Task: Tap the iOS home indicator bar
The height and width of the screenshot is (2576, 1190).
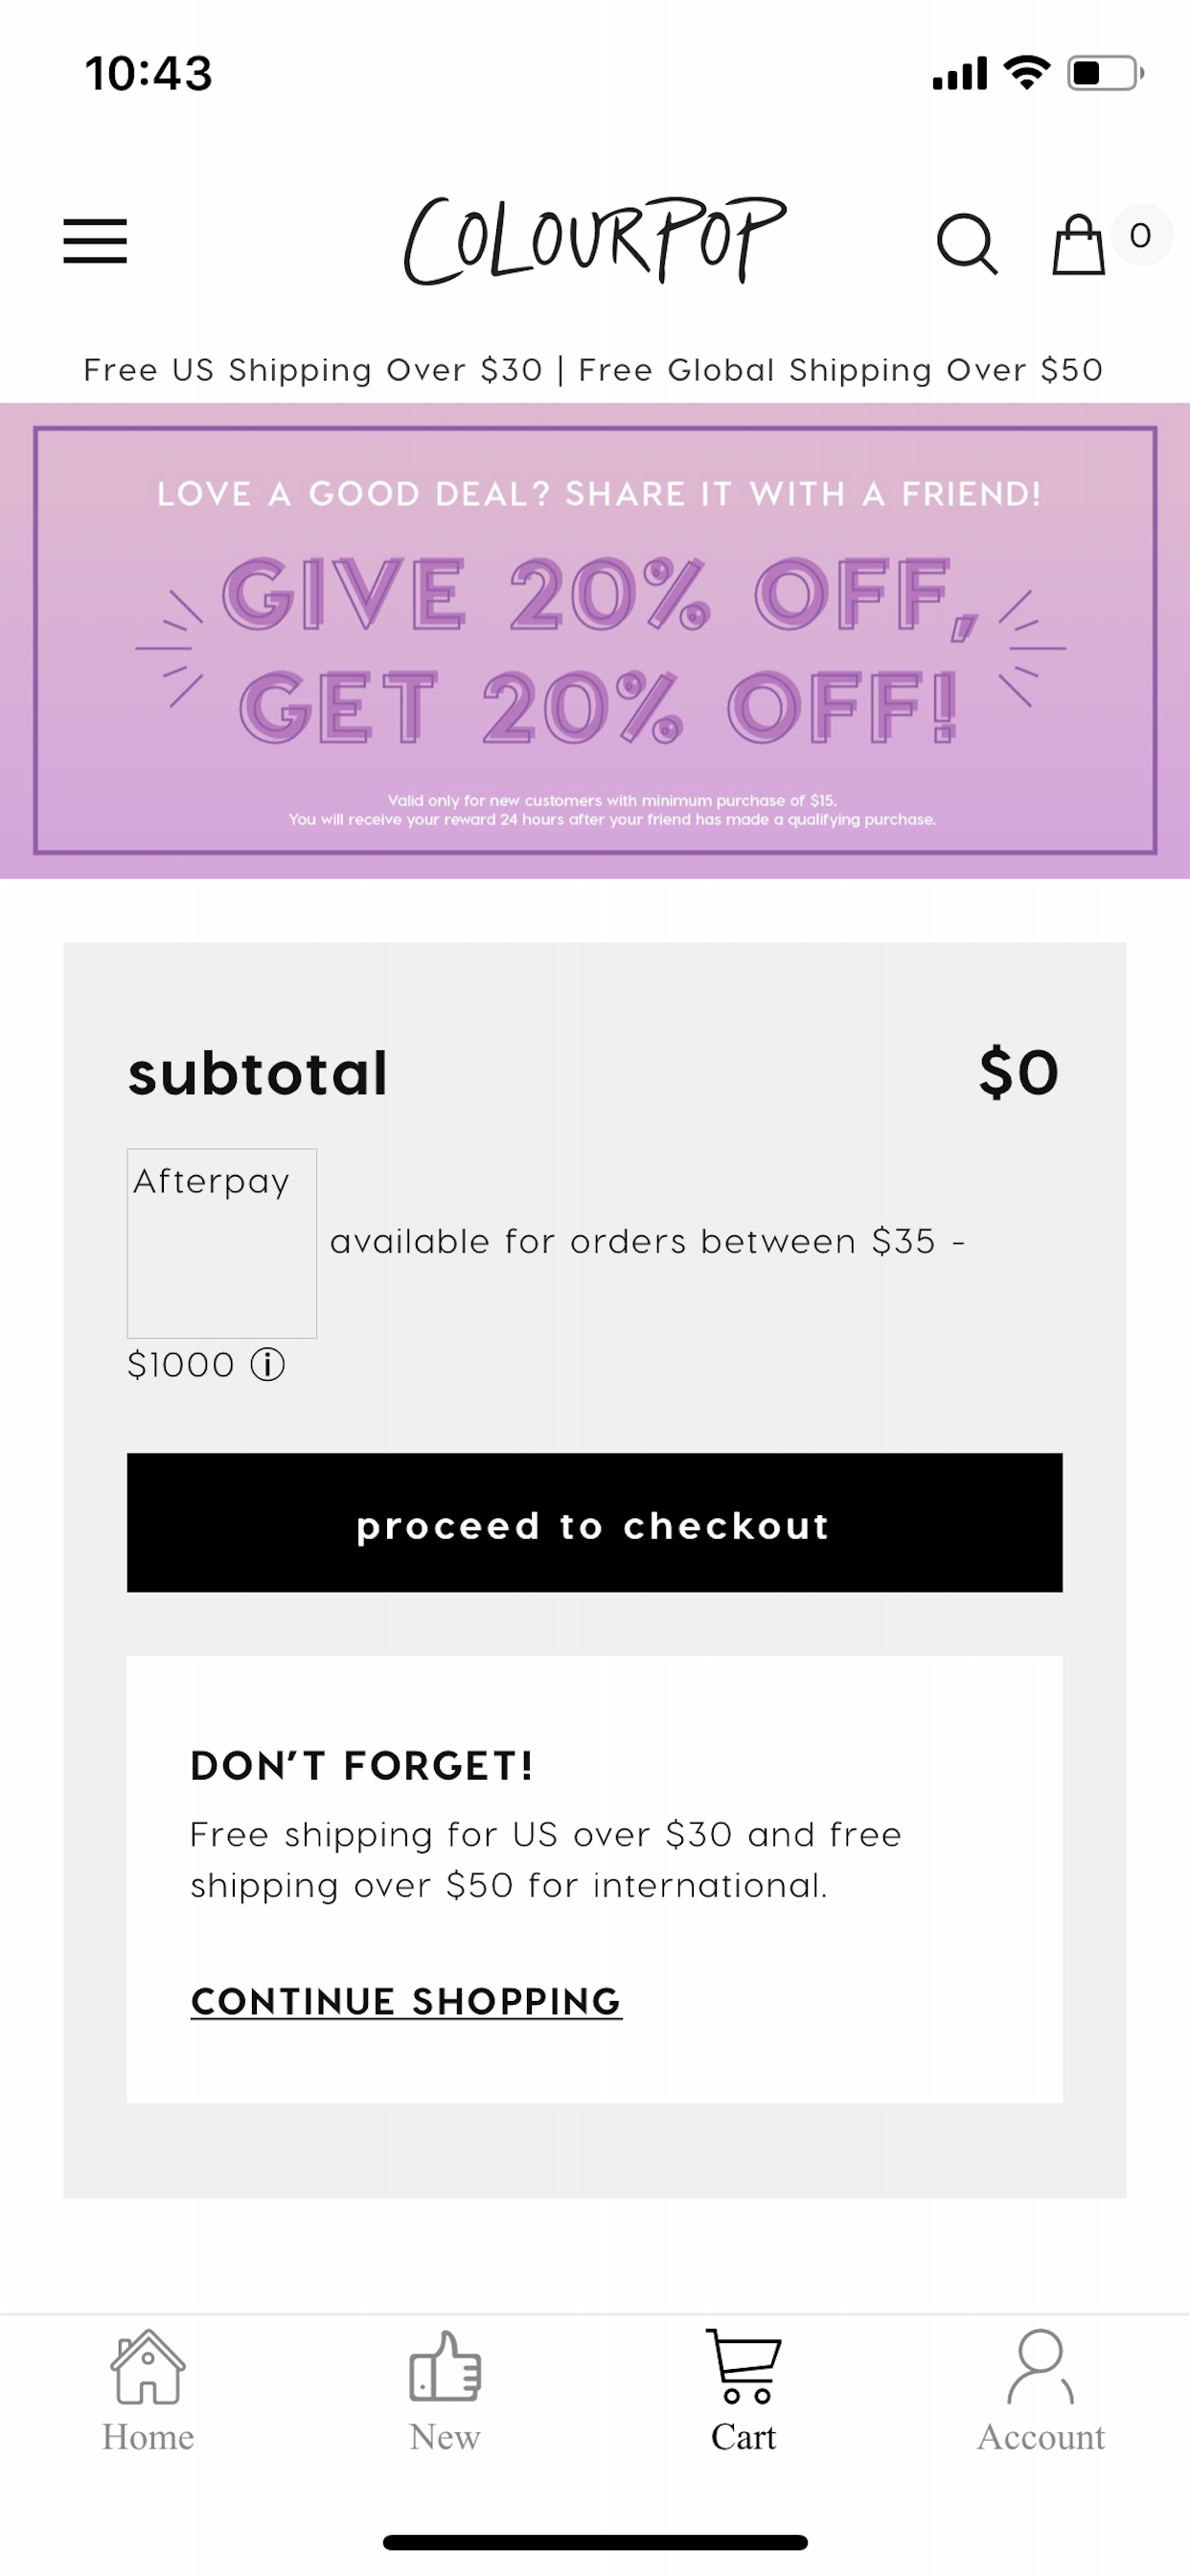Action: pyautogui.click(x=595, y=2542)
